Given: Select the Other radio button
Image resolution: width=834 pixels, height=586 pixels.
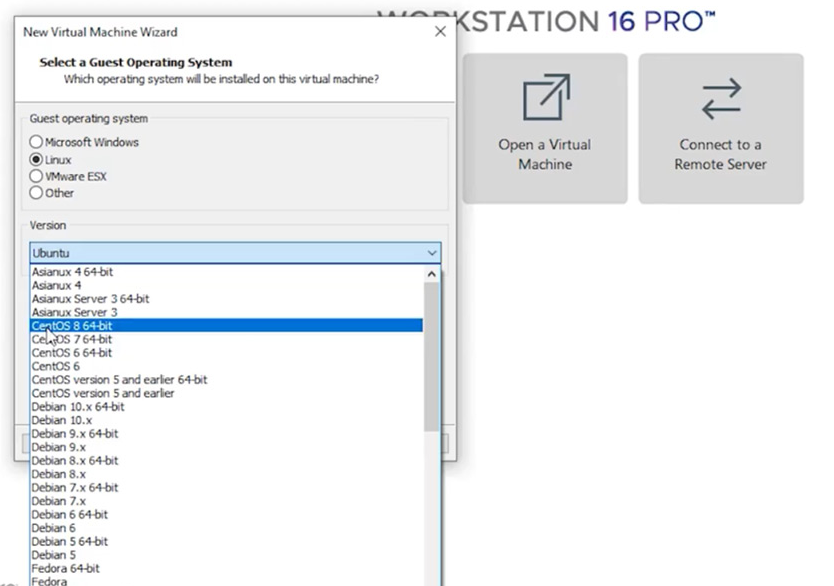Looking at the screenshot, I should point(36,192).
